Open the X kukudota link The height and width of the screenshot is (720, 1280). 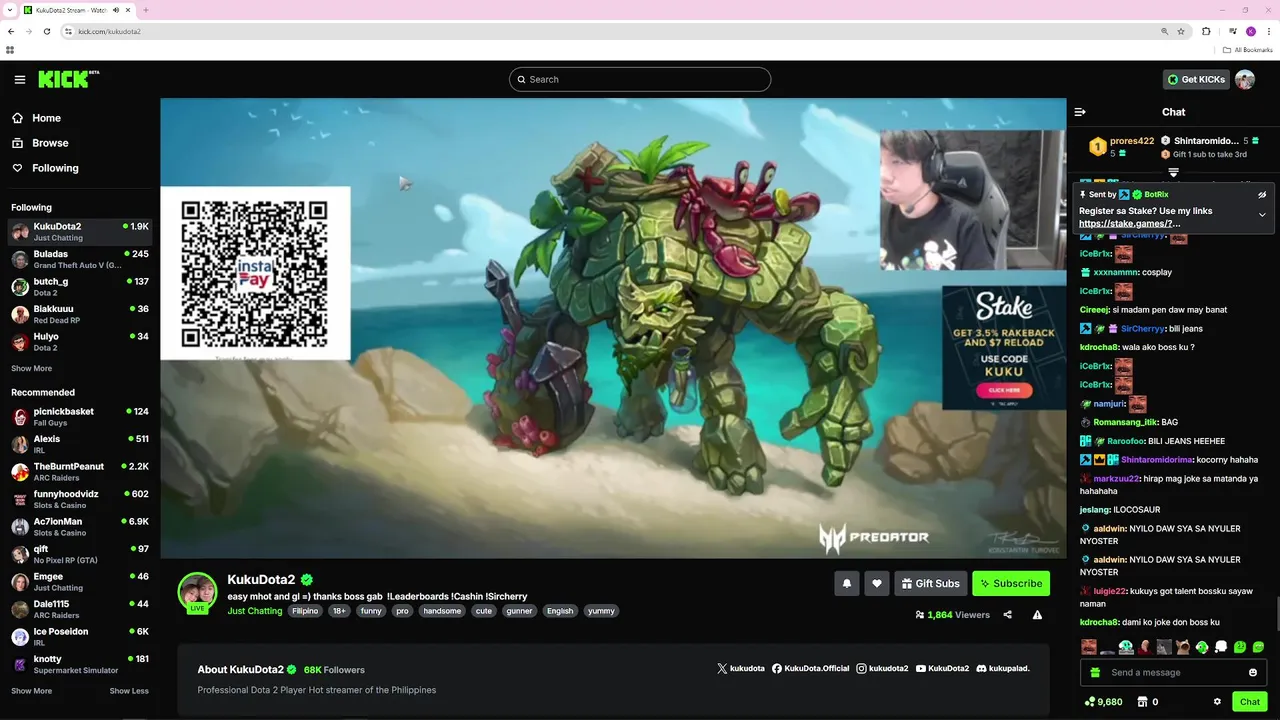click(741, 668)
